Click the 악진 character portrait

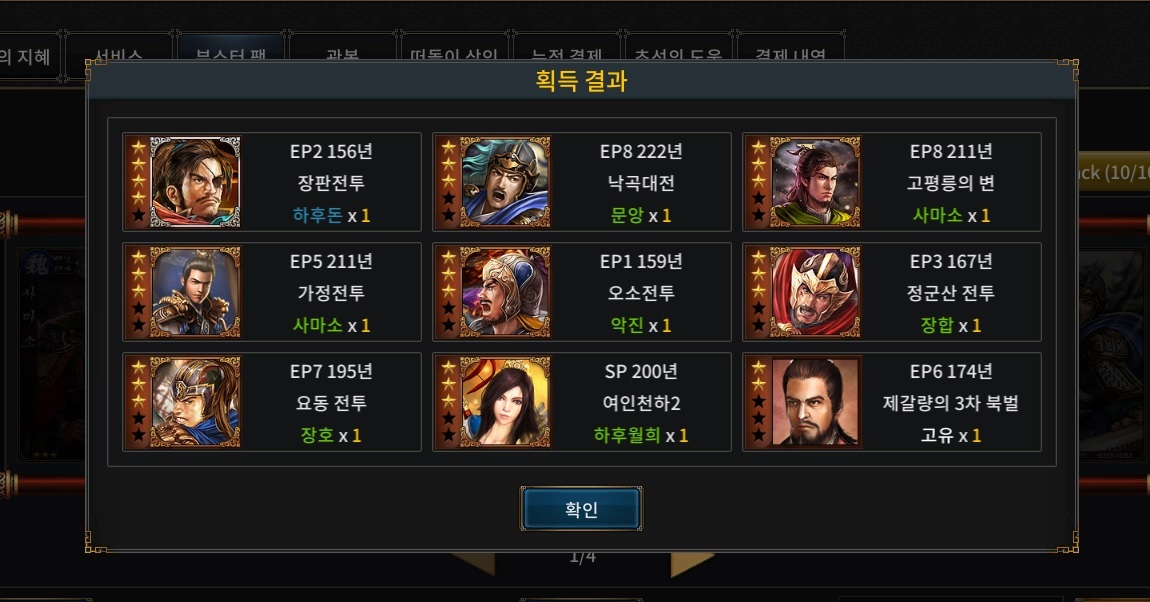coord(505,292)
